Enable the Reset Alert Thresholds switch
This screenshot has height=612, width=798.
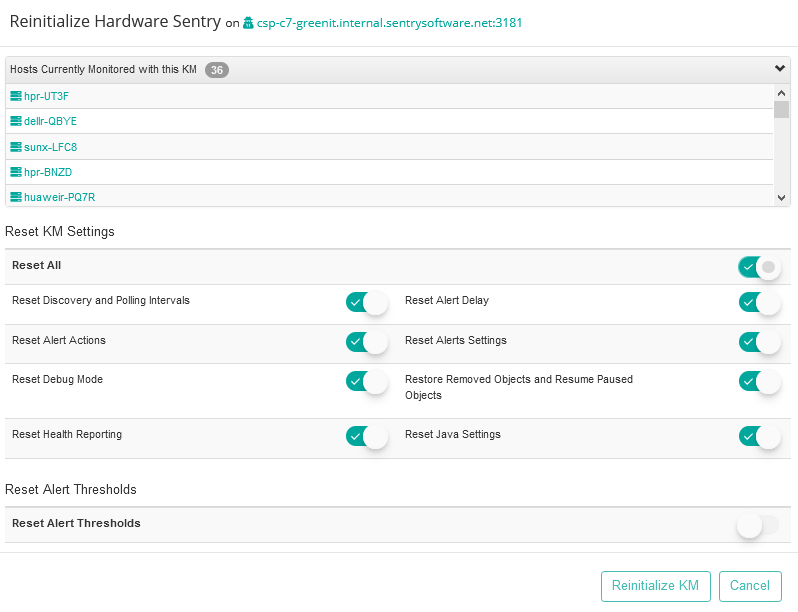click(x=757, y=525)
